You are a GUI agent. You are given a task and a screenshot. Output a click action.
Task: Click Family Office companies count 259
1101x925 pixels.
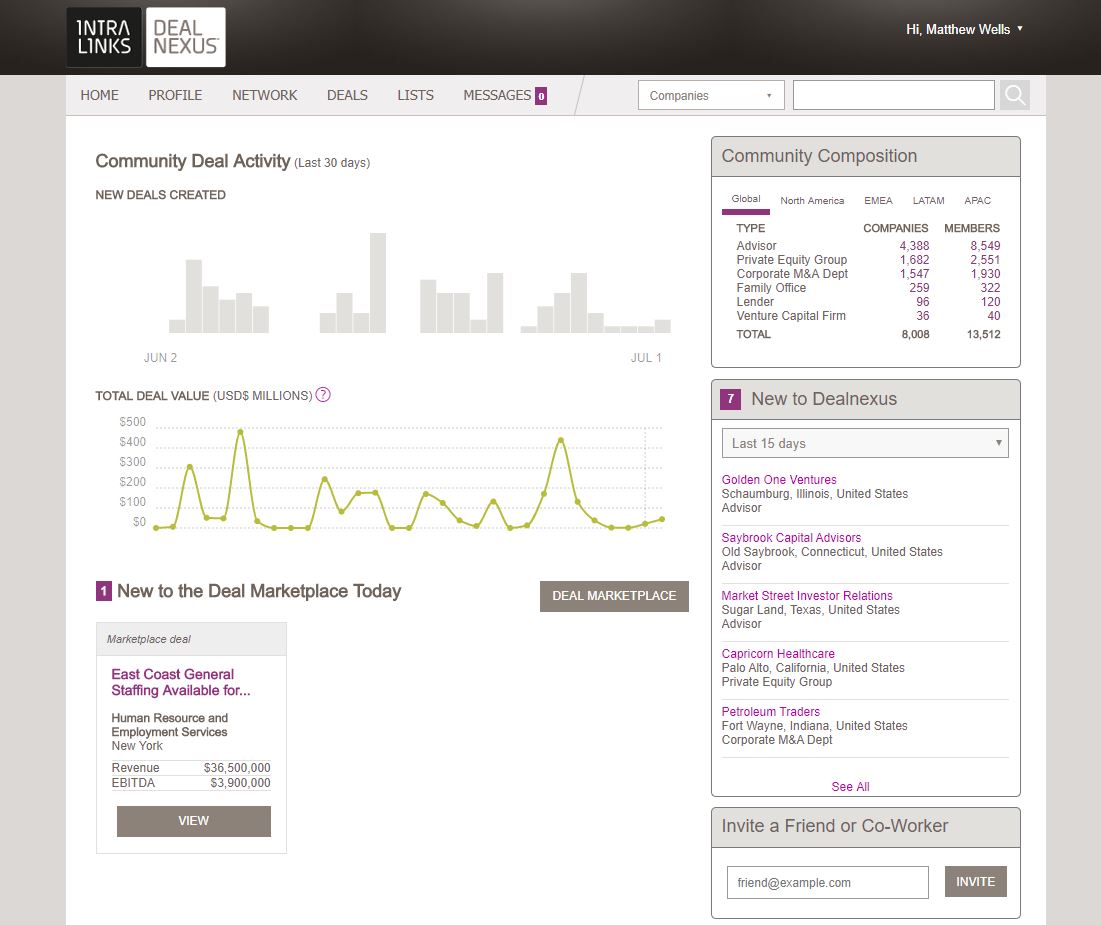919,288
